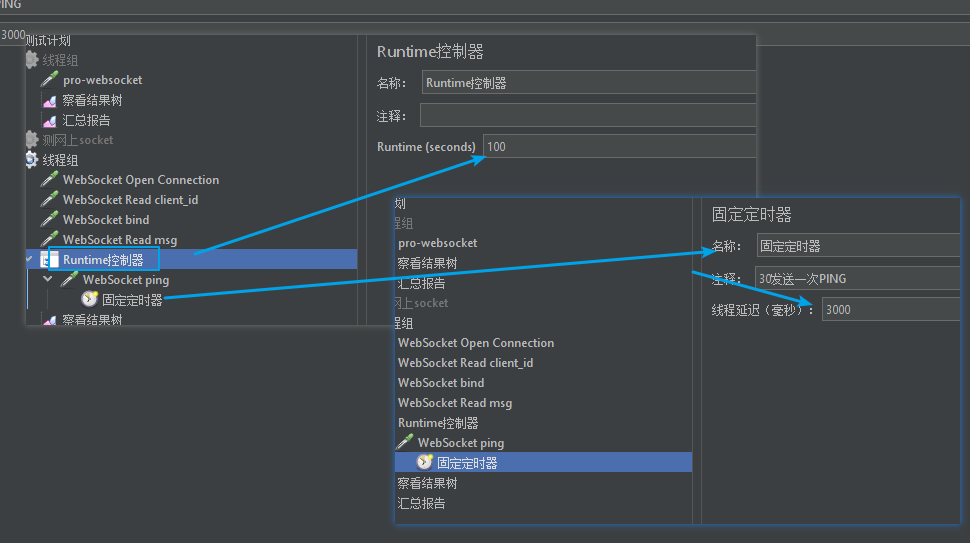Select the WebSocket Read client_id row with pipette icon
Image resolution: width=970 pixels, height=543 pixels.
click(x=131, y=200)
